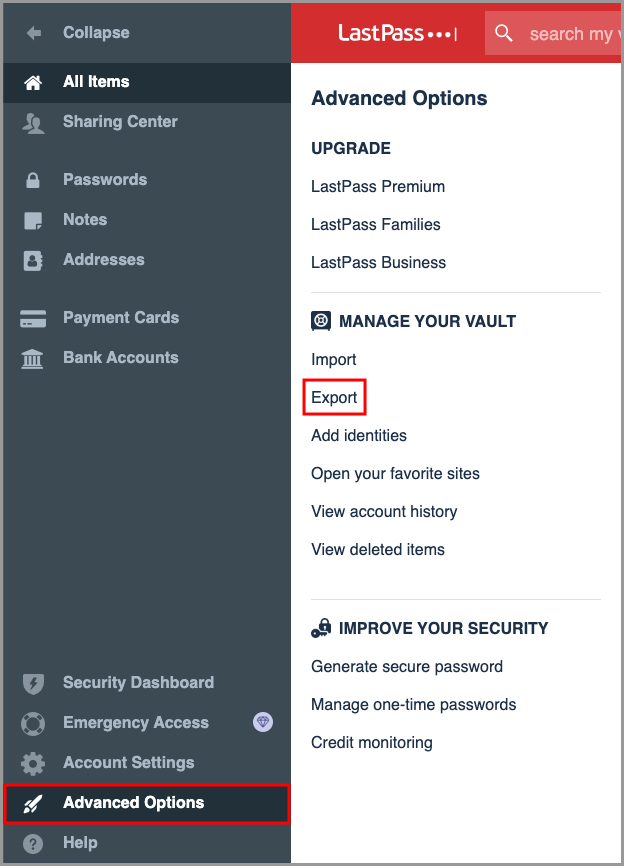Open Sharing Center via its people icon
624x866 pixels.
[33, 123]
